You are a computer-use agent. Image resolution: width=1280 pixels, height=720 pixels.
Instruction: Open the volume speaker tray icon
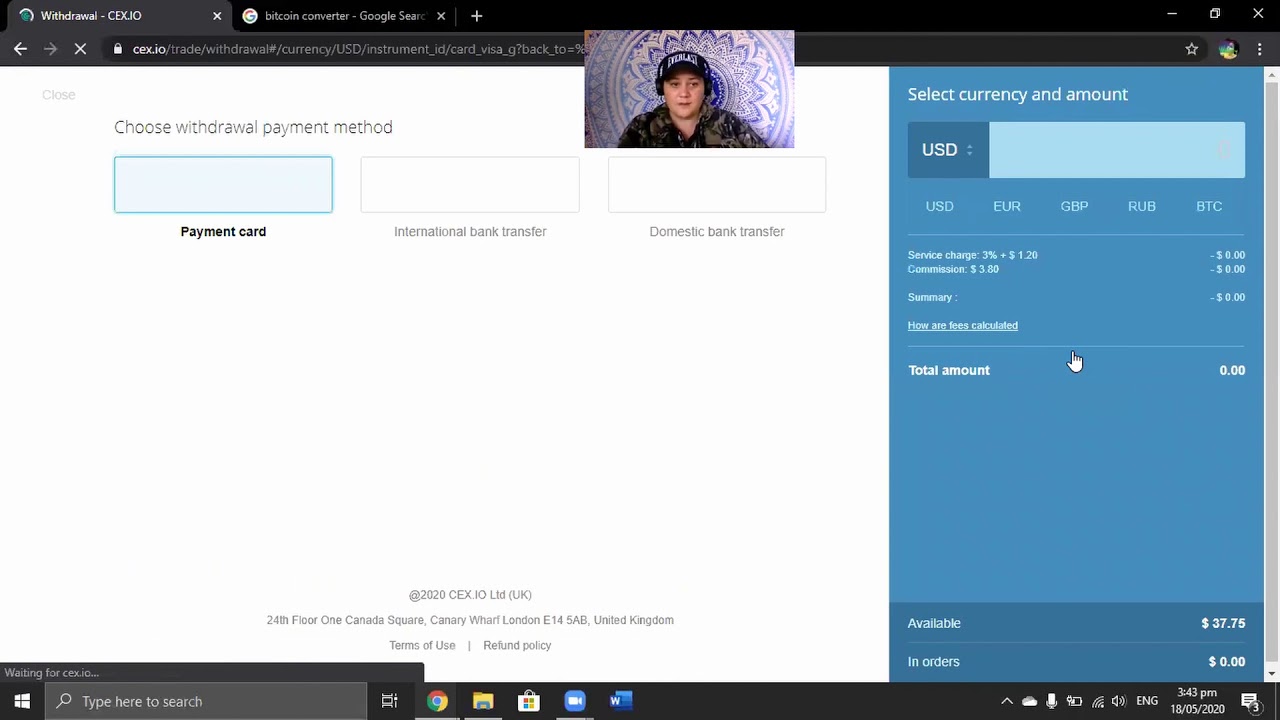(1119, 701)
